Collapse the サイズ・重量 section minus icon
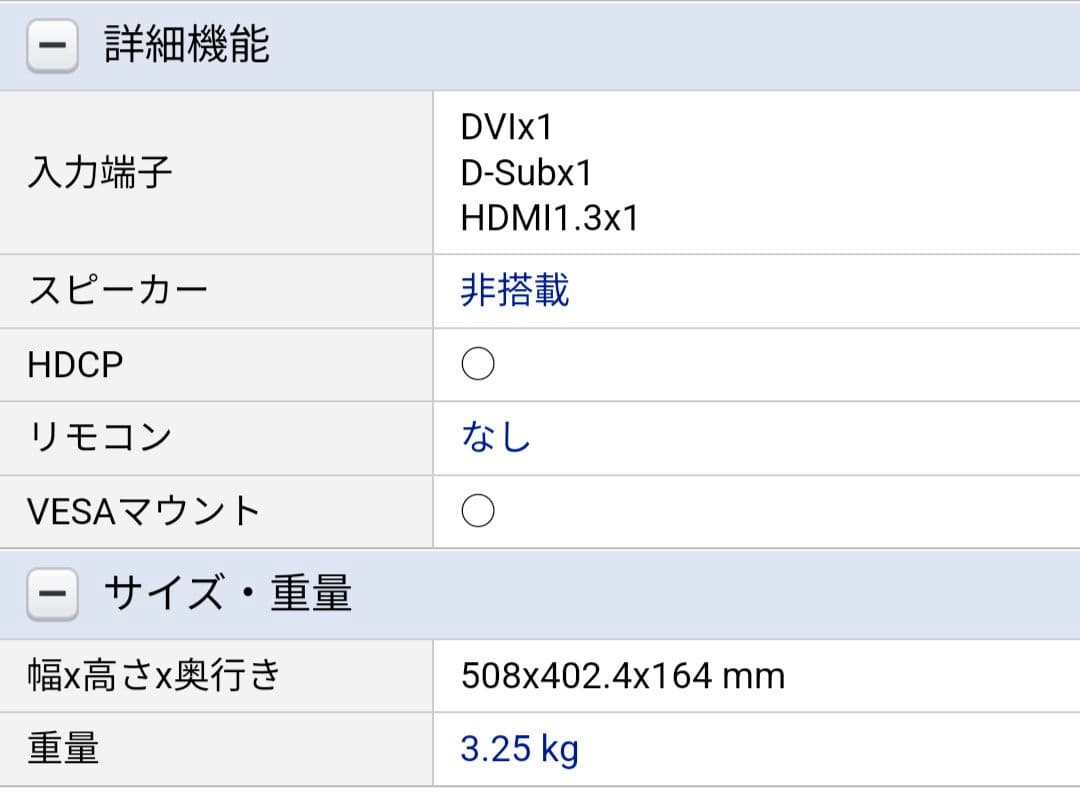This screenshot has height=800, width=1080. 51,592
